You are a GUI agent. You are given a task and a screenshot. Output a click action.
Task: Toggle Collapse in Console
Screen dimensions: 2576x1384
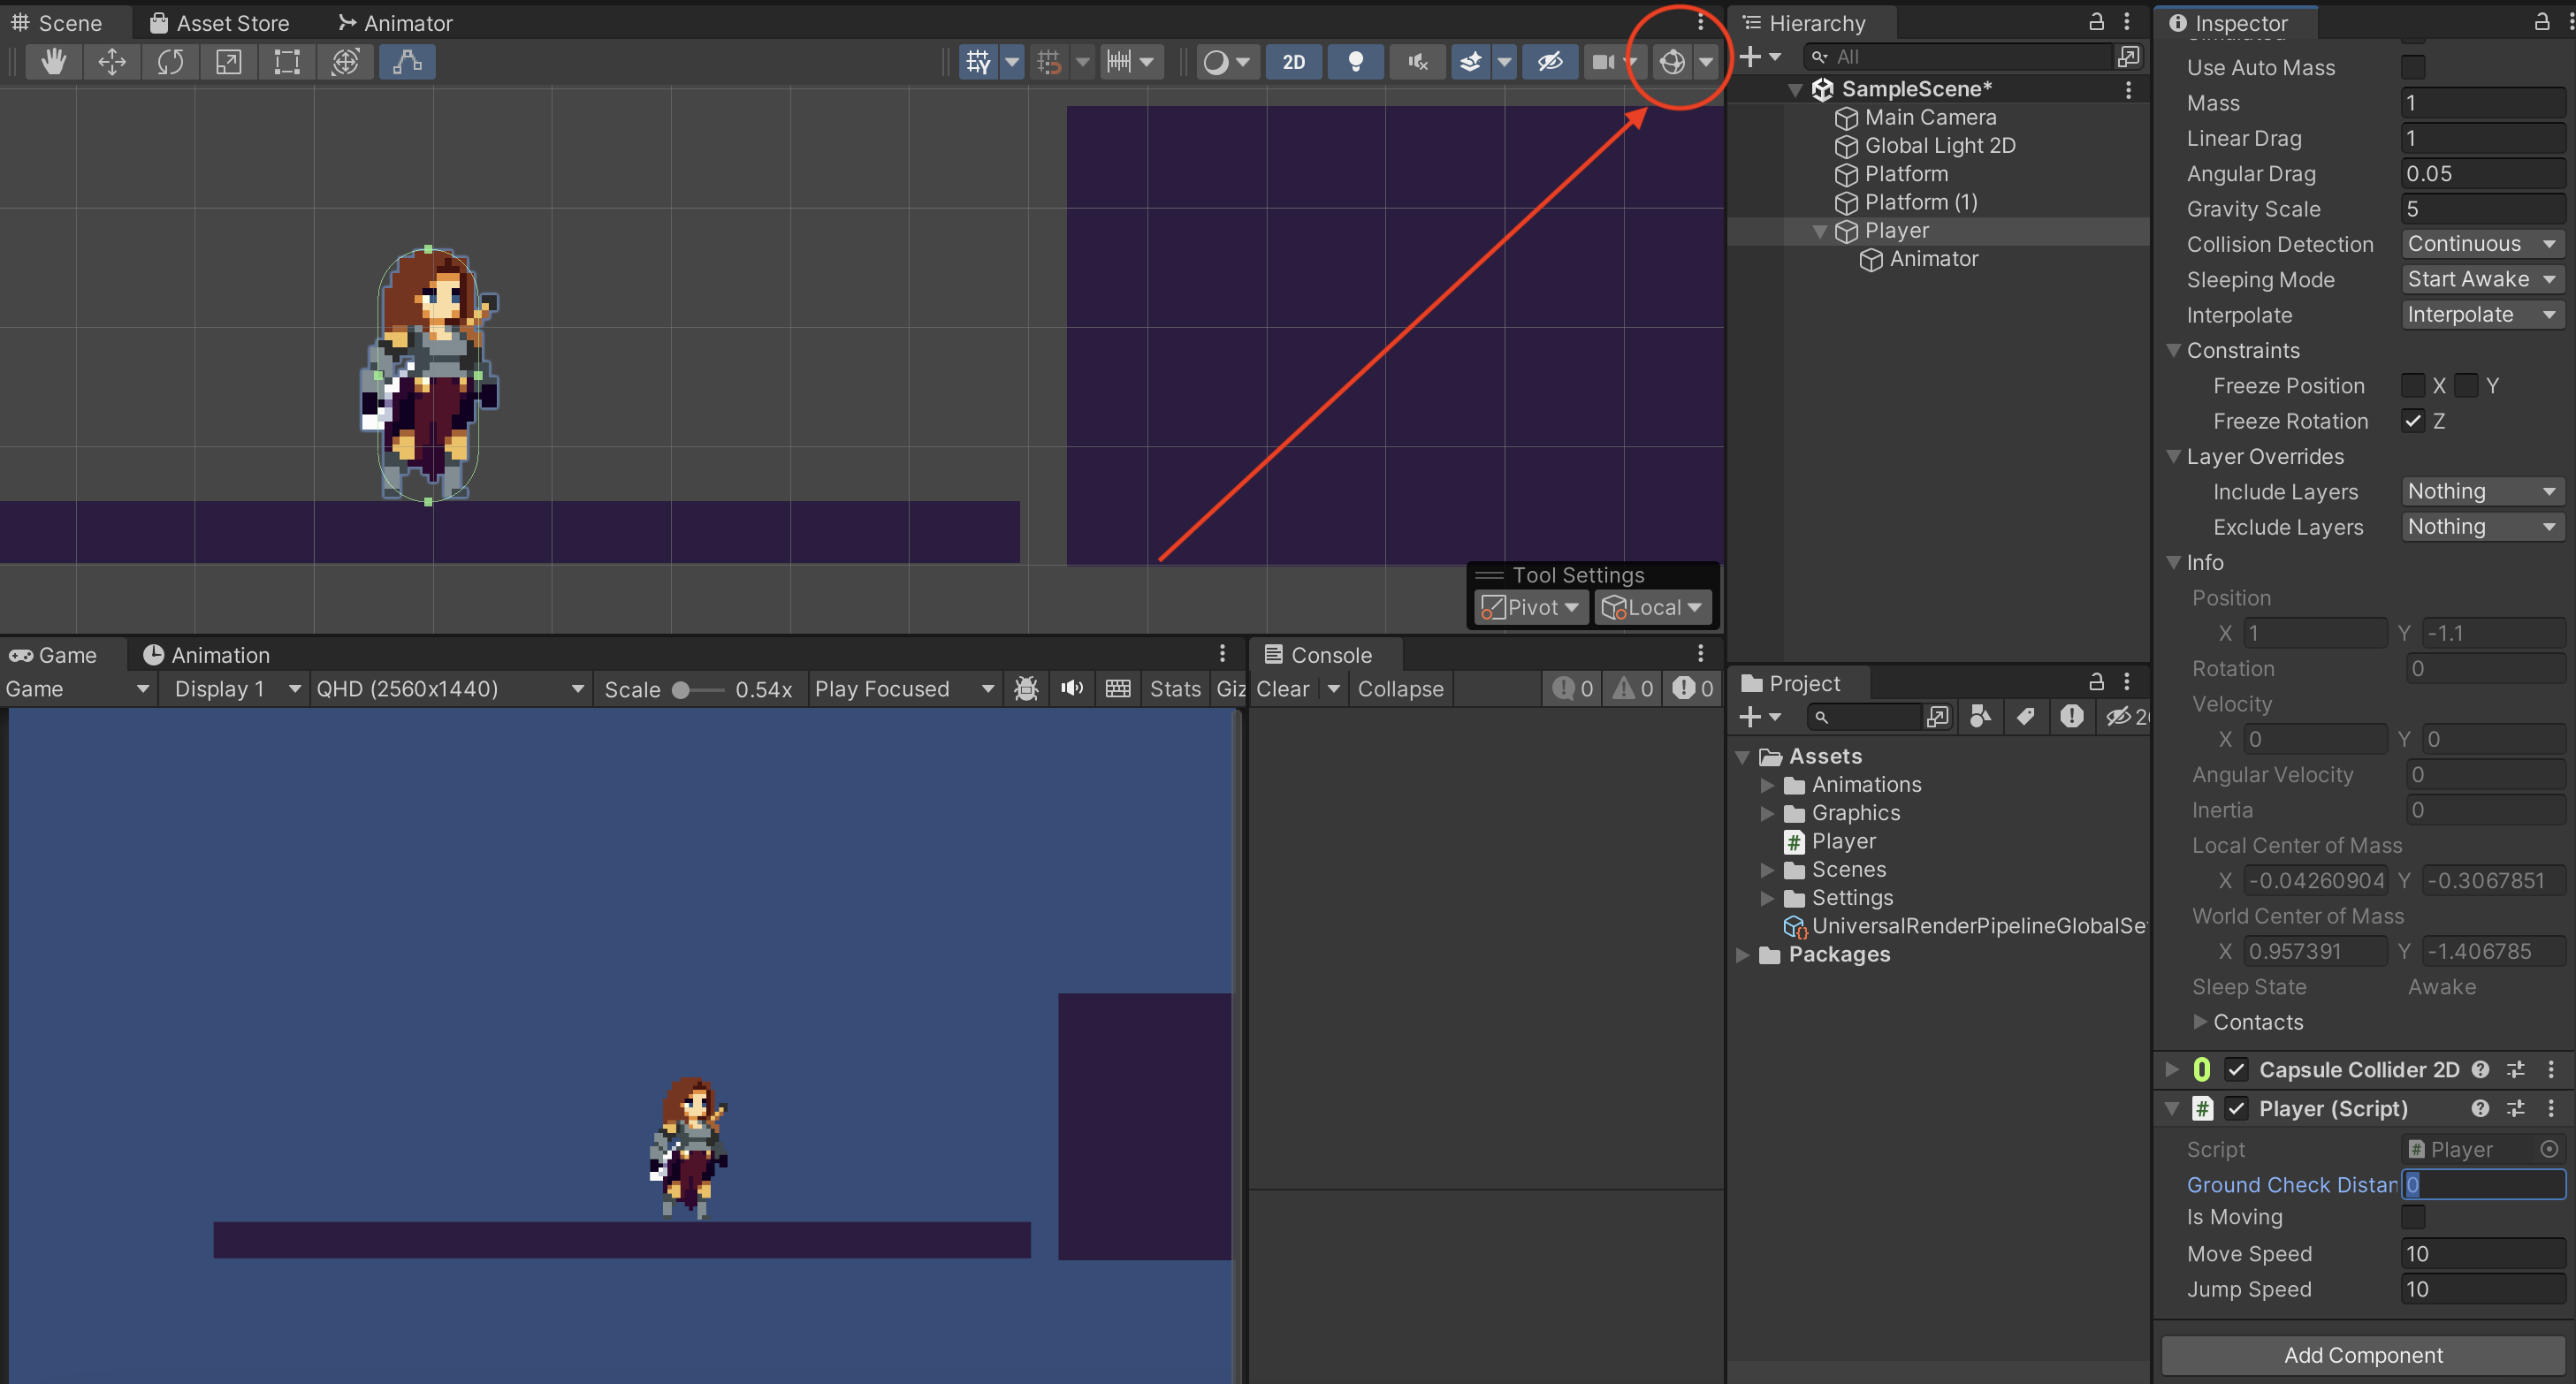pyautogui.click(x=1400, y=688)
